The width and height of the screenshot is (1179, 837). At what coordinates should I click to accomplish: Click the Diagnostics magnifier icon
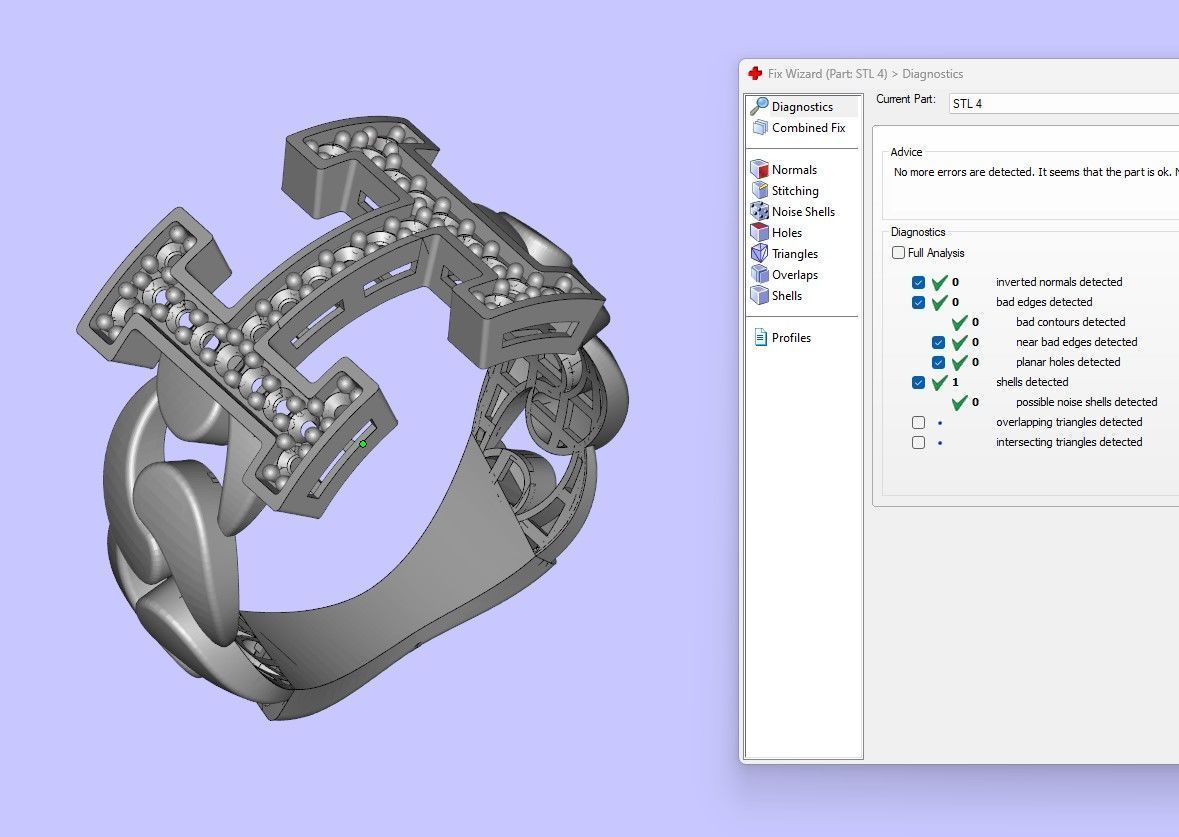click(x=759, y=106)
